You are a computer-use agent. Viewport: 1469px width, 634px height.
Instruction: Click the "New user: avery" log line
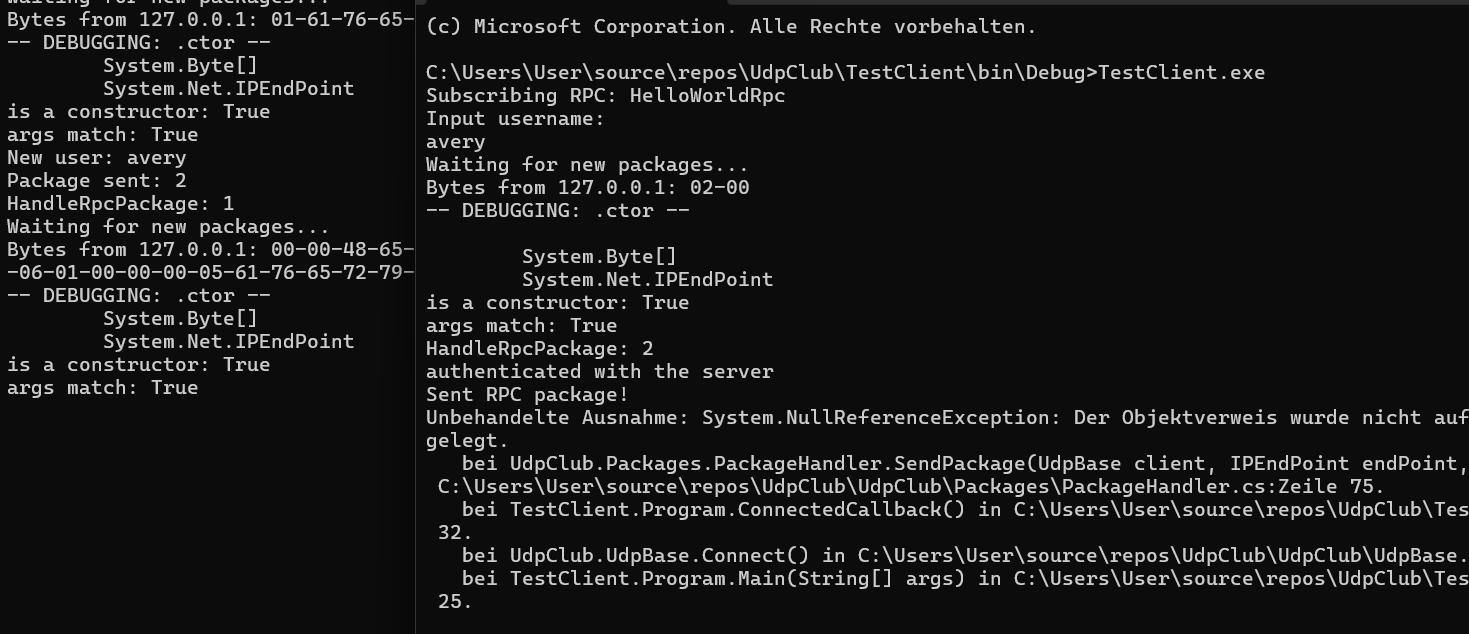[96, 158]
